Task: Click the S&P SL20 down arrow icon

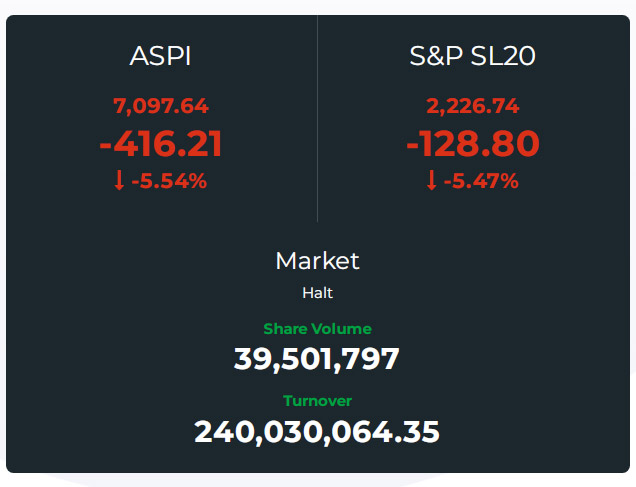Action: point(432,180)
